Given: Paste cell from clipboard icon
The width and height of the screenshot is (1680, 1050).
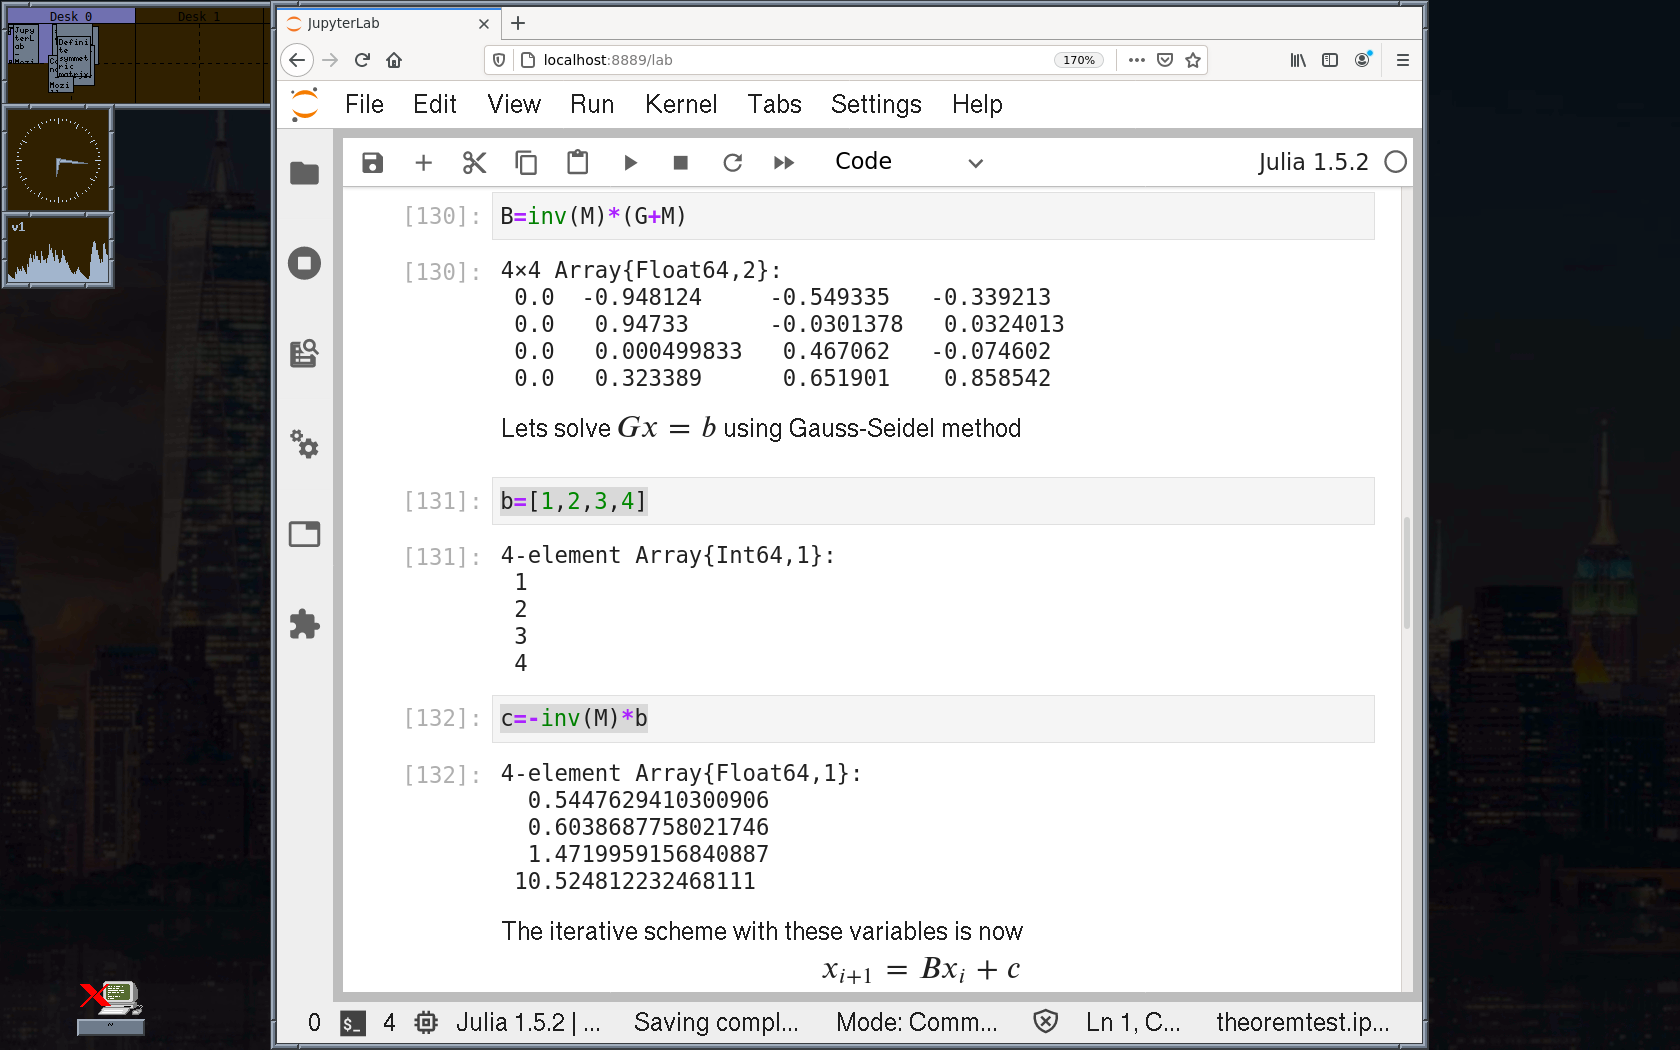Looking at the screenshot, I should point(577,163).
